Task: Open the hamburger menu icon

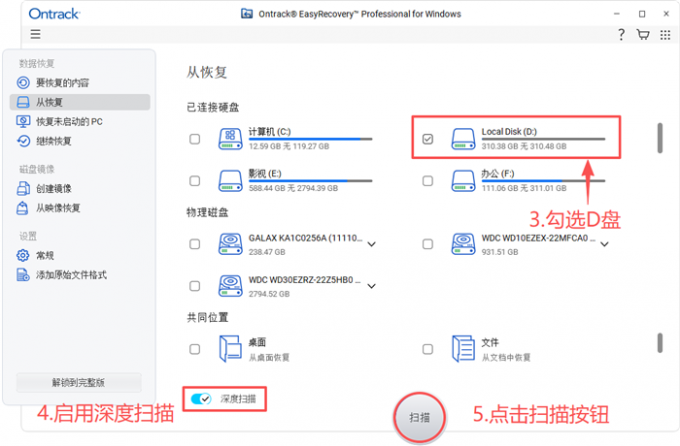Action: 36,34
